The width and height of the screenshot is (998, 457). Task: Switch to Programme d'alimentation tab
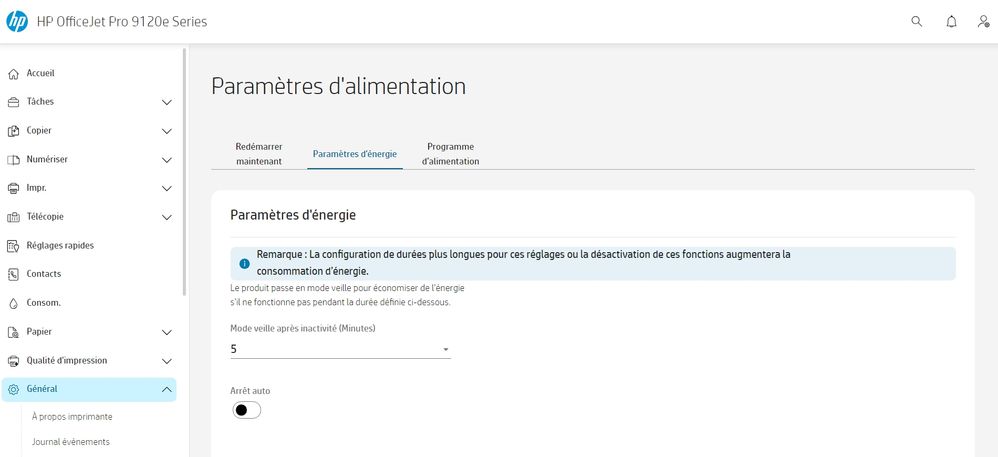(450, 153)
